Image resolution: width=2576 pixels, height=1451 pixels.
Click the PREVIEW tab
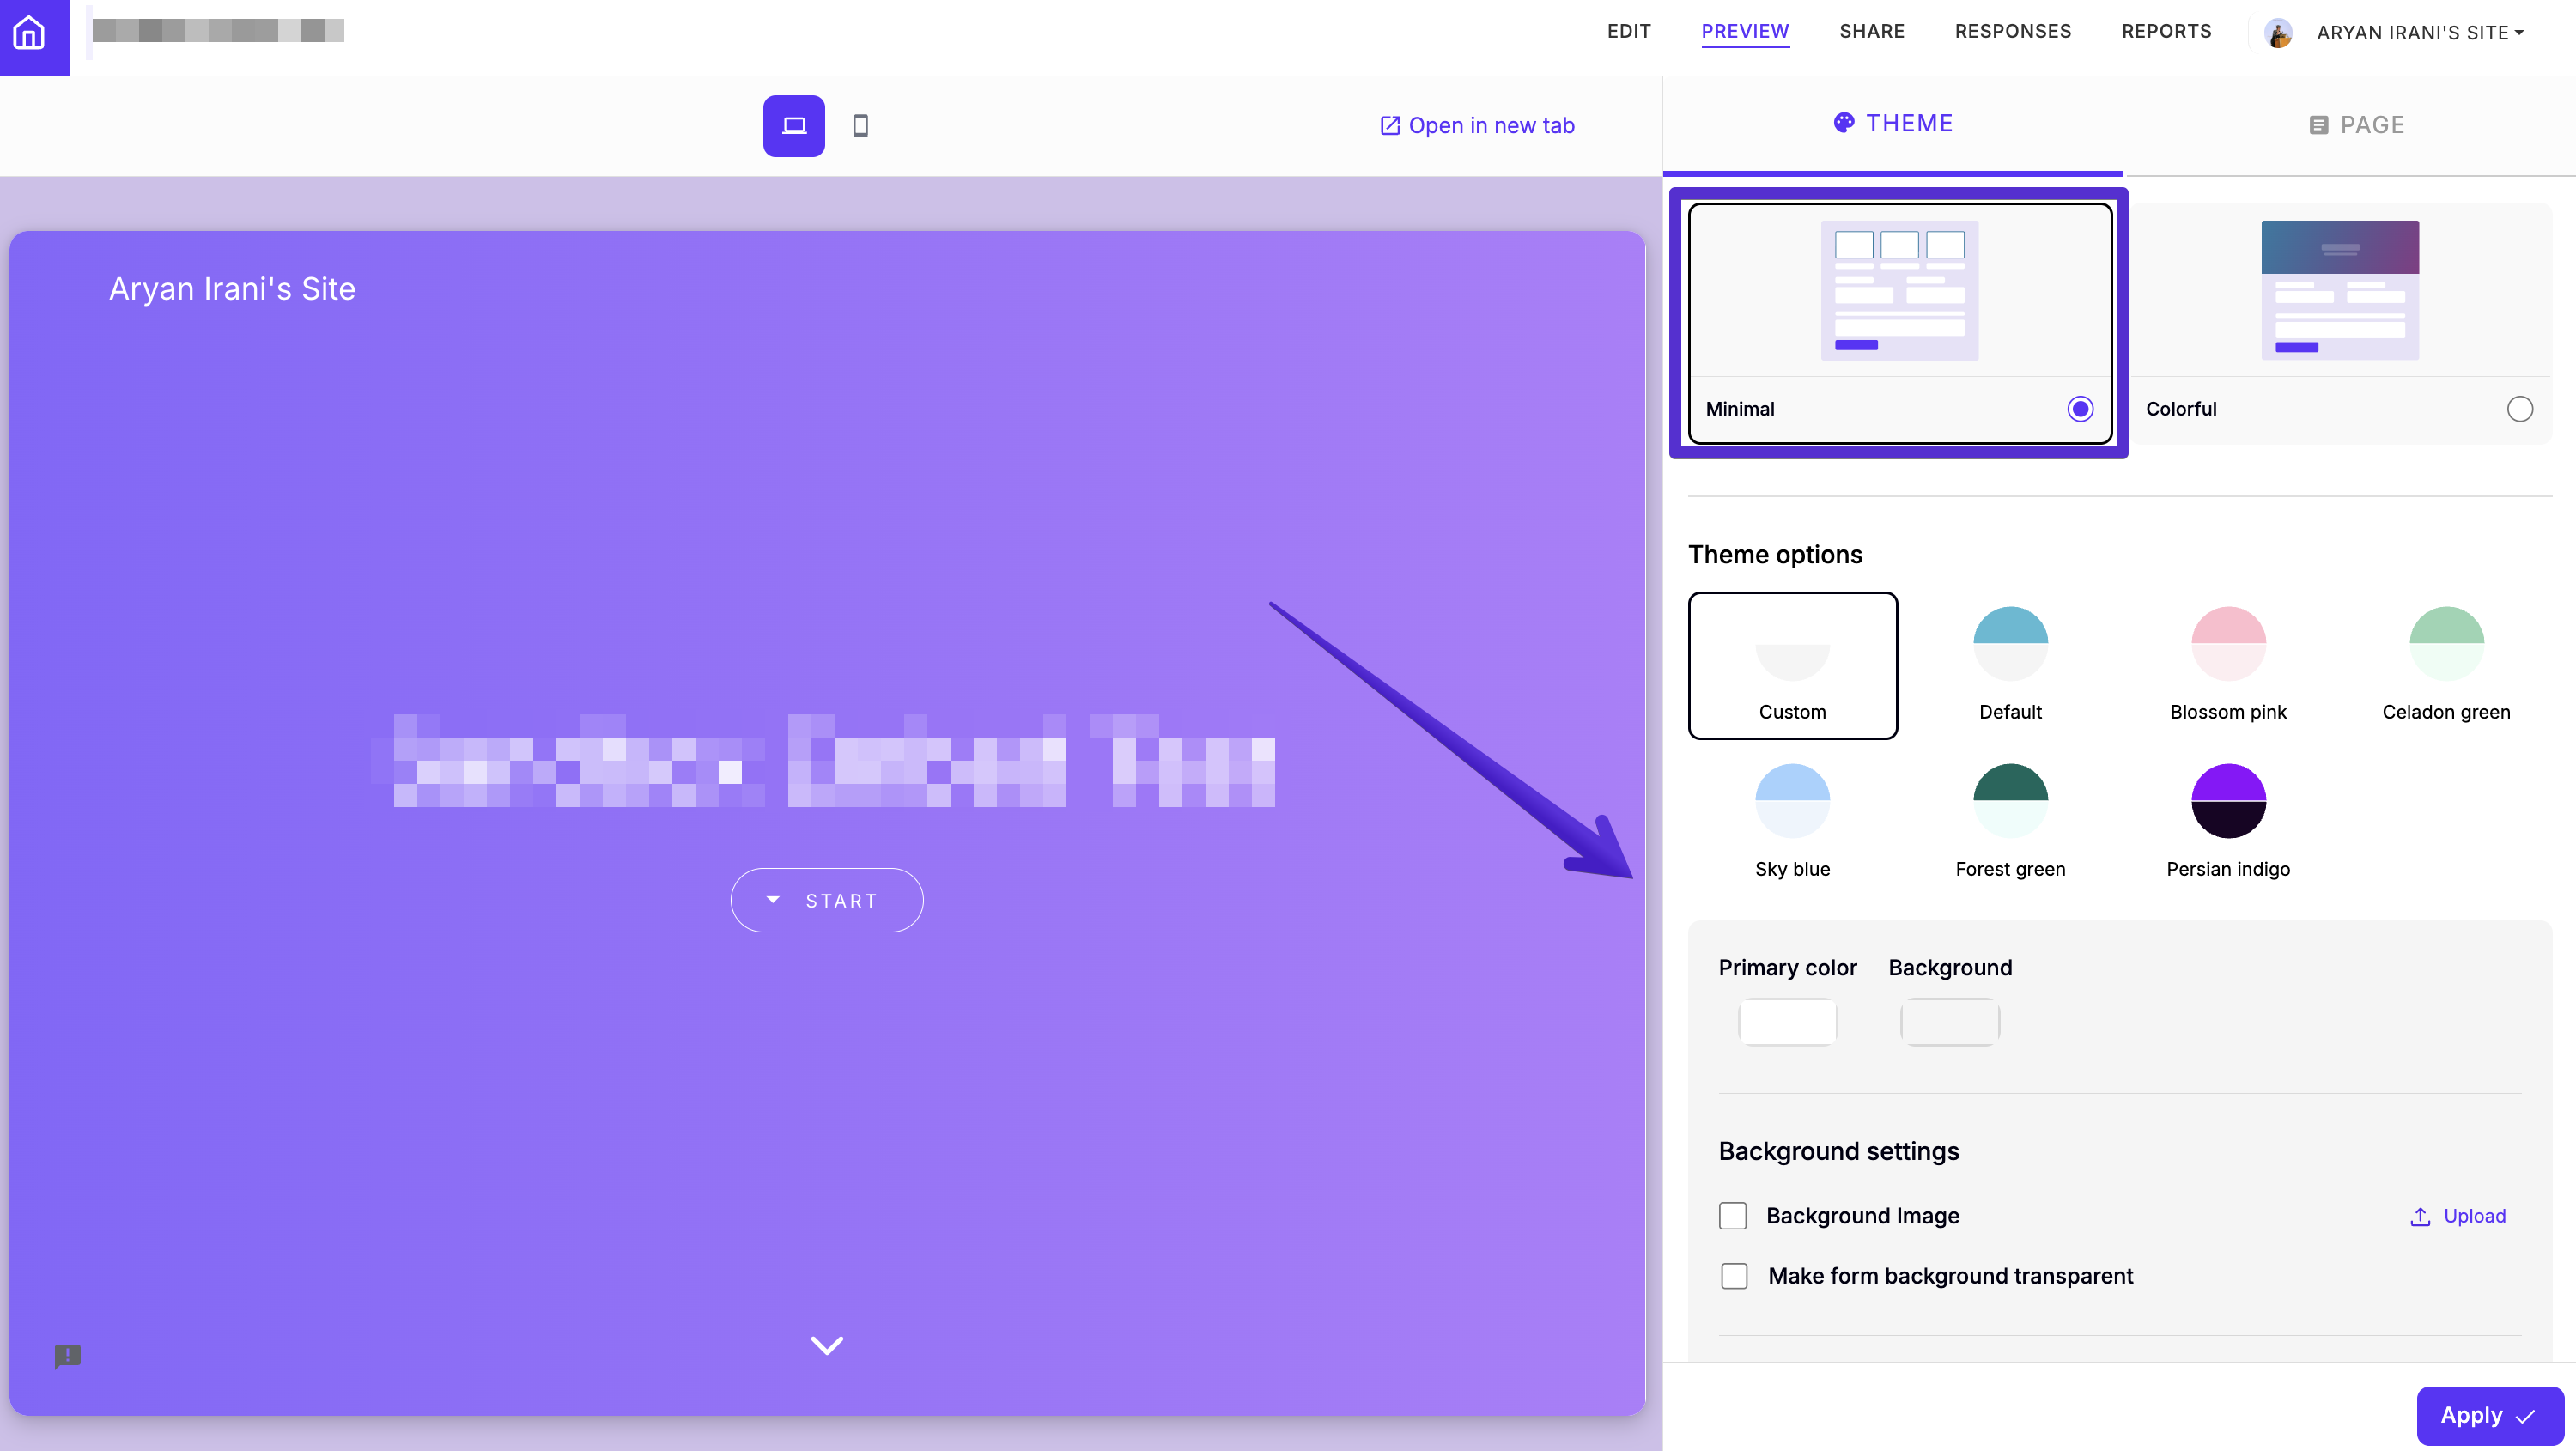click(1745, 31)
